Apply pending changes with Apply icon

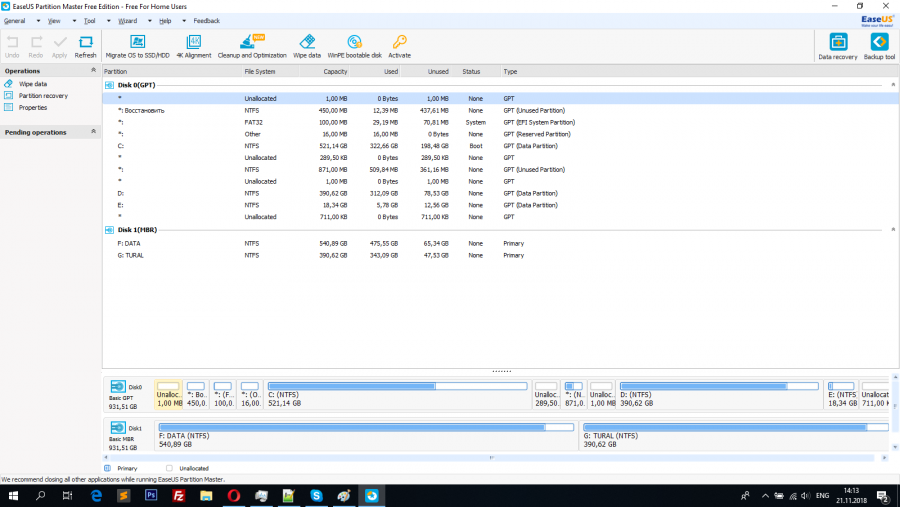click(60, 47)
